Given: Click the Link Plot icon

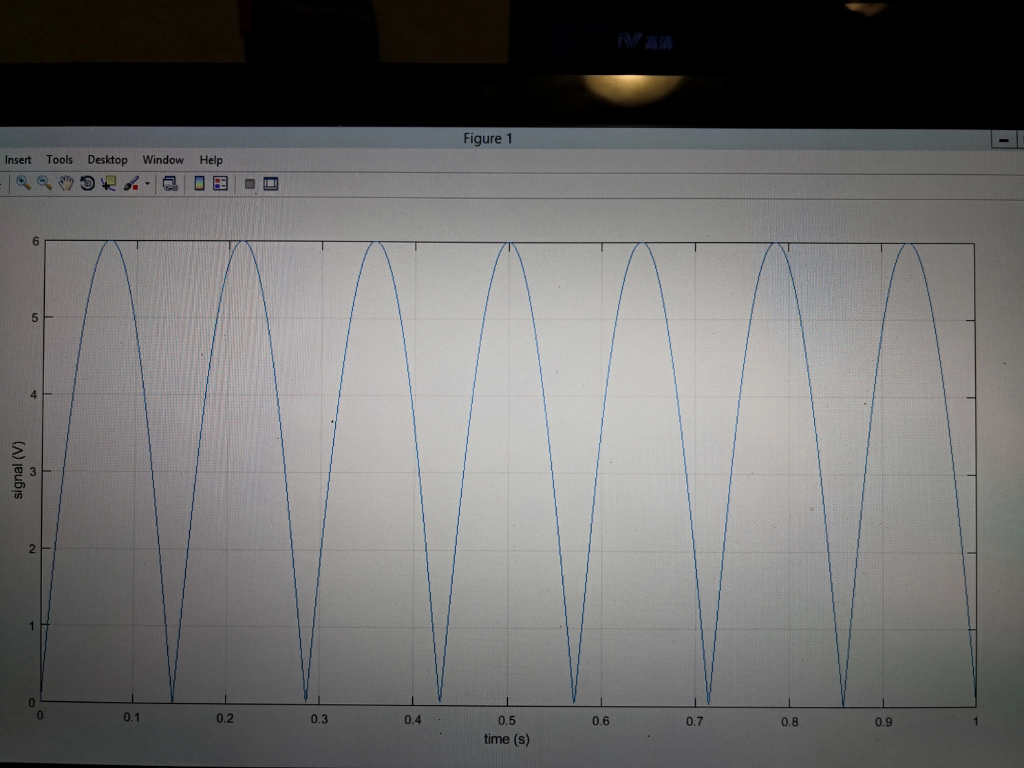Looking at the screenshot, I should pos(171,183).
